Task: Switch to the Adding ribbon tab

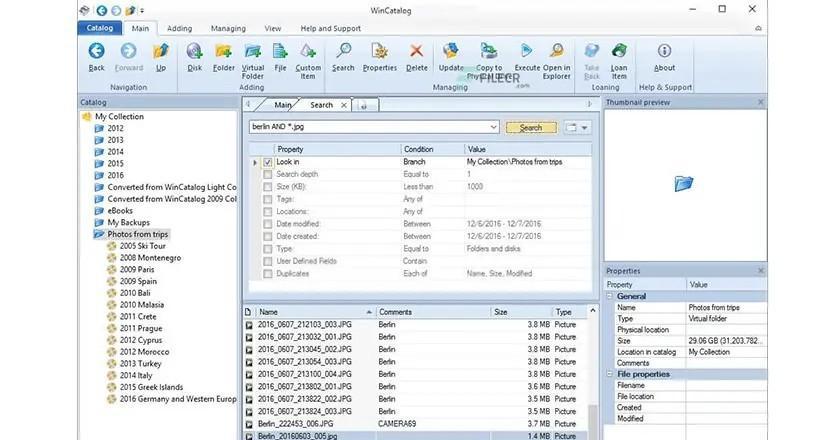Action: coord(179,28)
